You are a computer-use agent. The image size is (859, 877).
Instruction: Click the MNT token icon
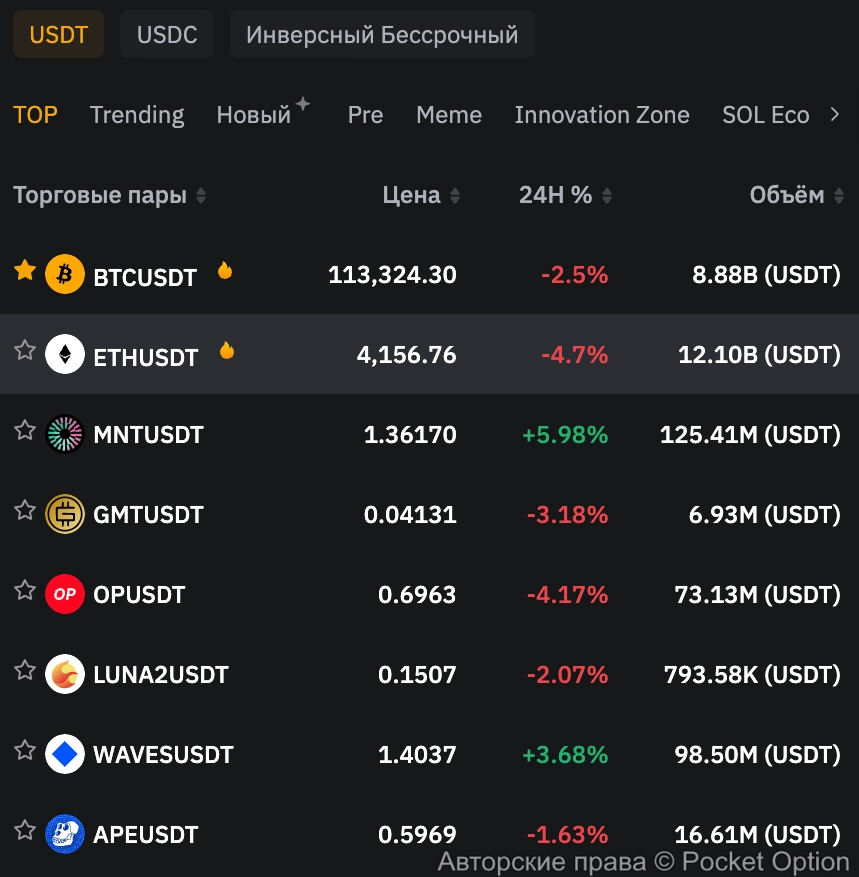point(65,434)
